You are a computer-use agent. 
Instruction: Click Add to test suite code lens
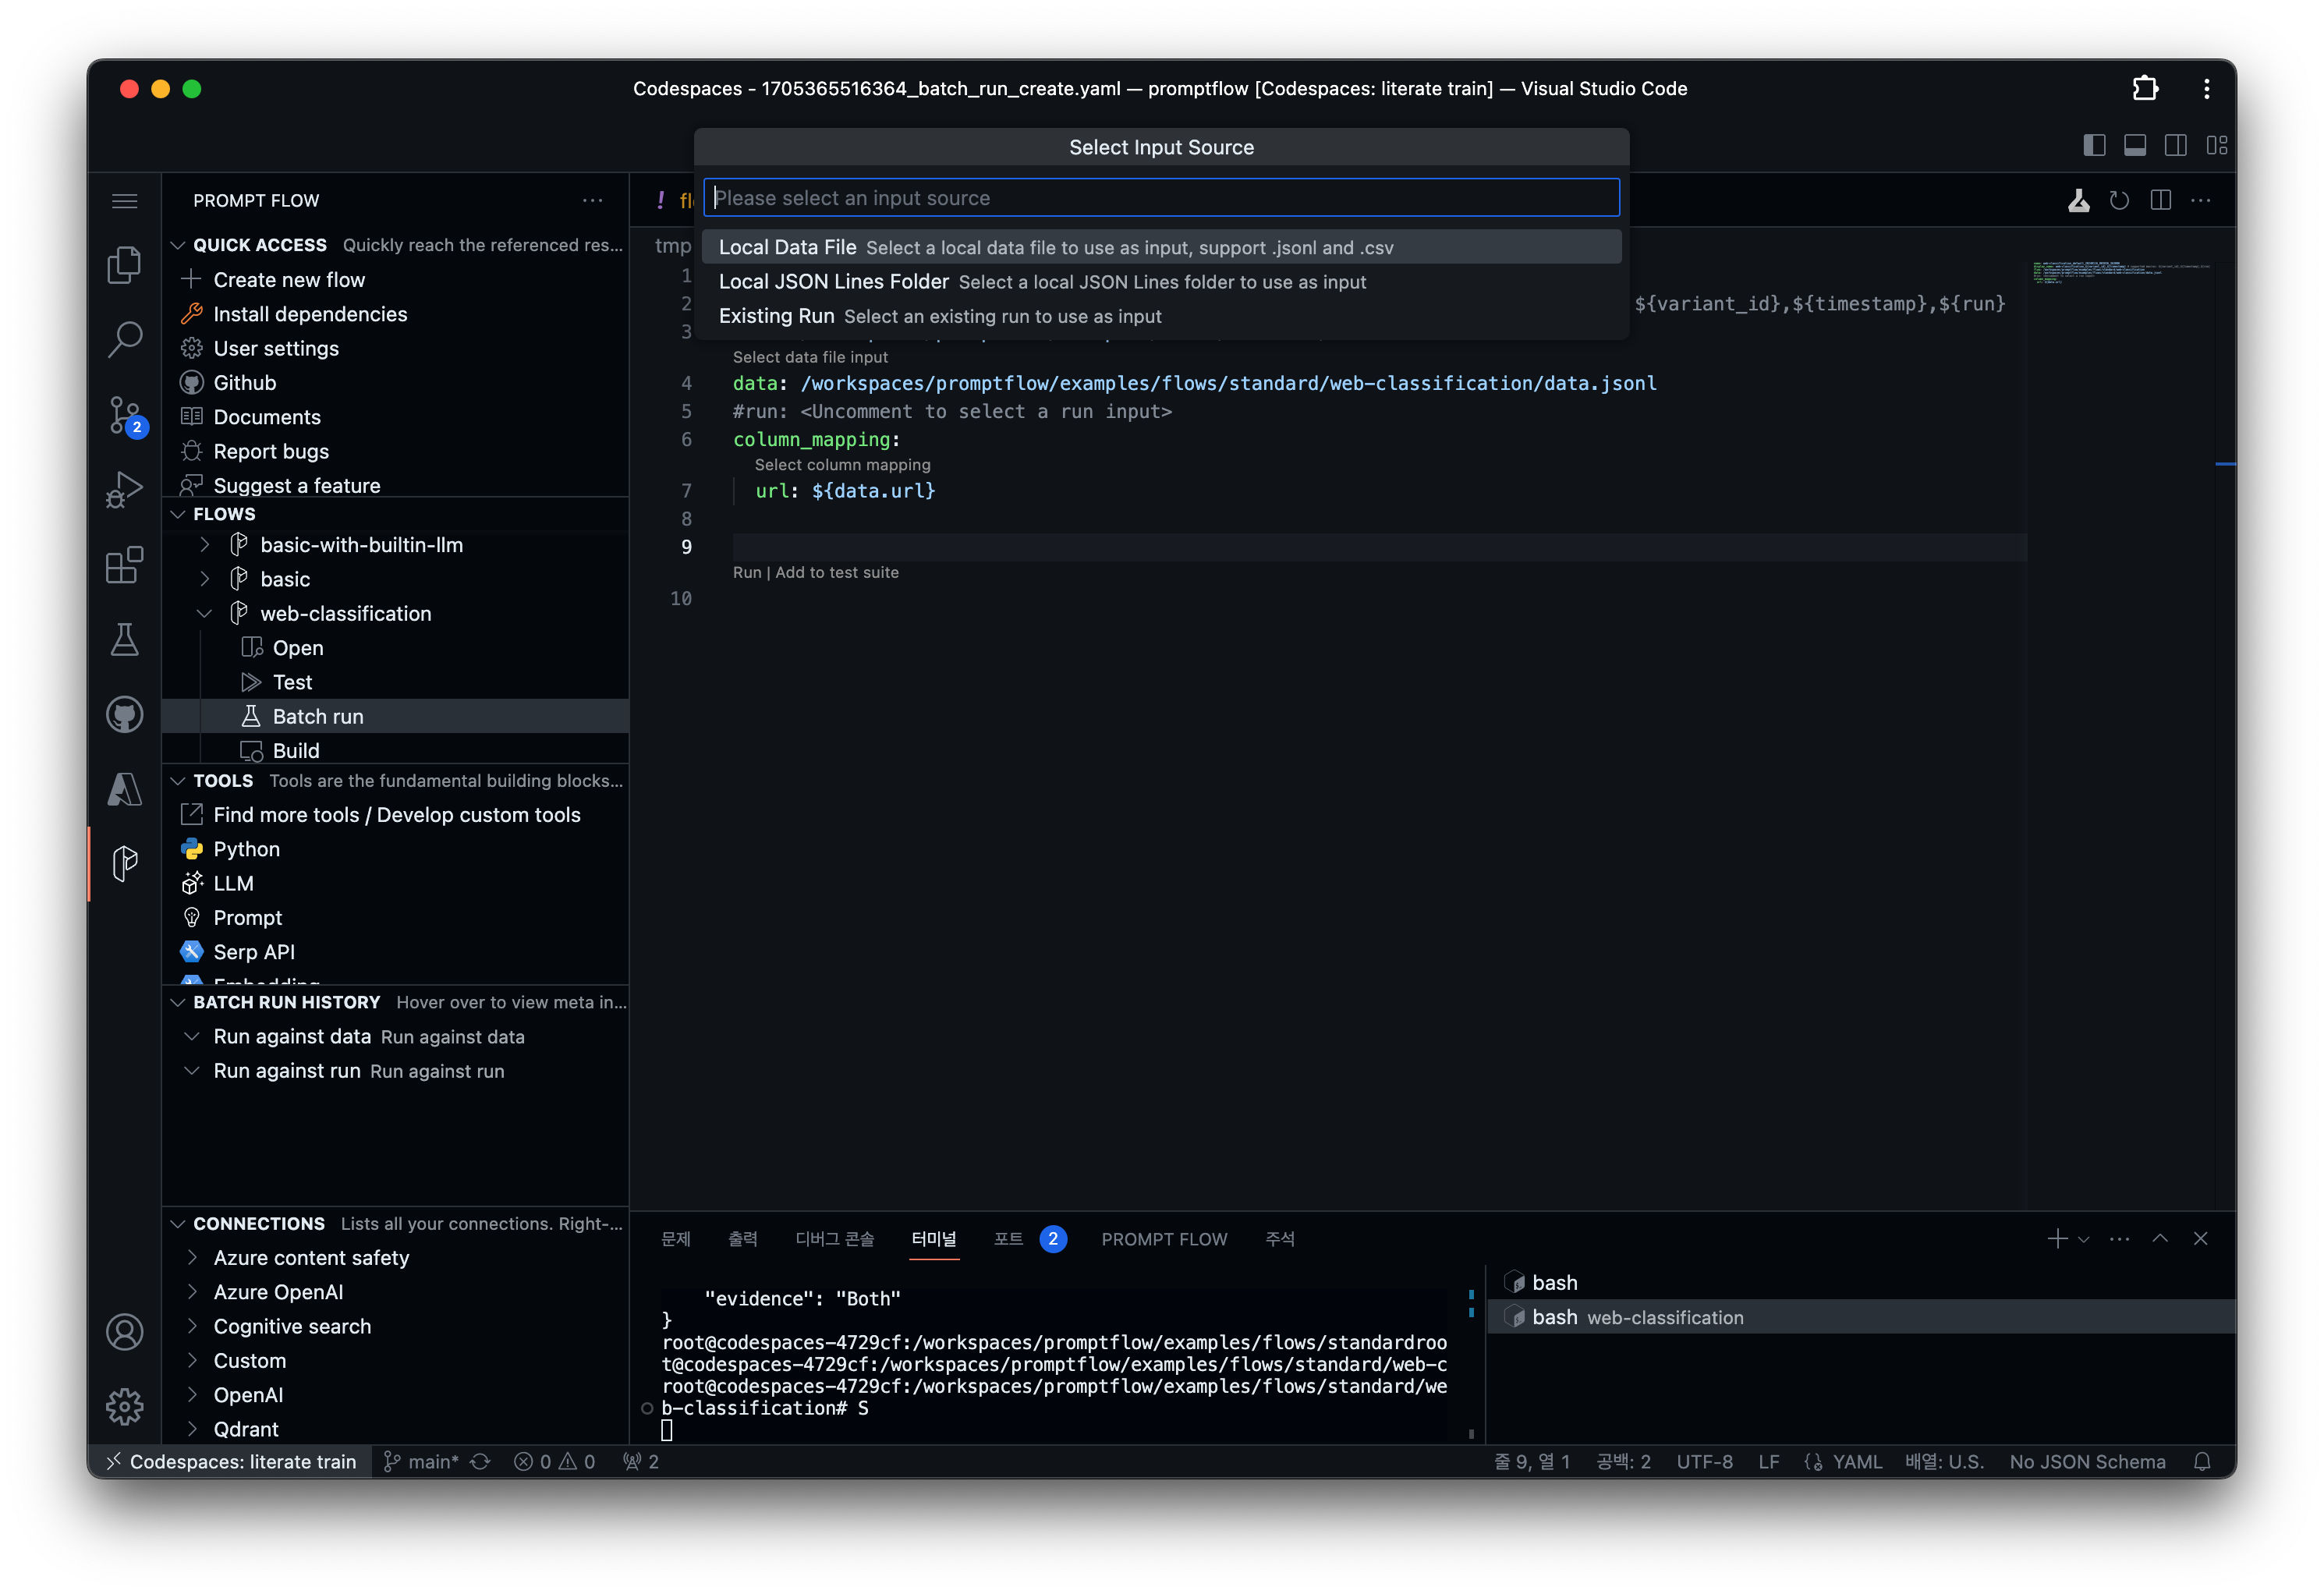[837, 573]
